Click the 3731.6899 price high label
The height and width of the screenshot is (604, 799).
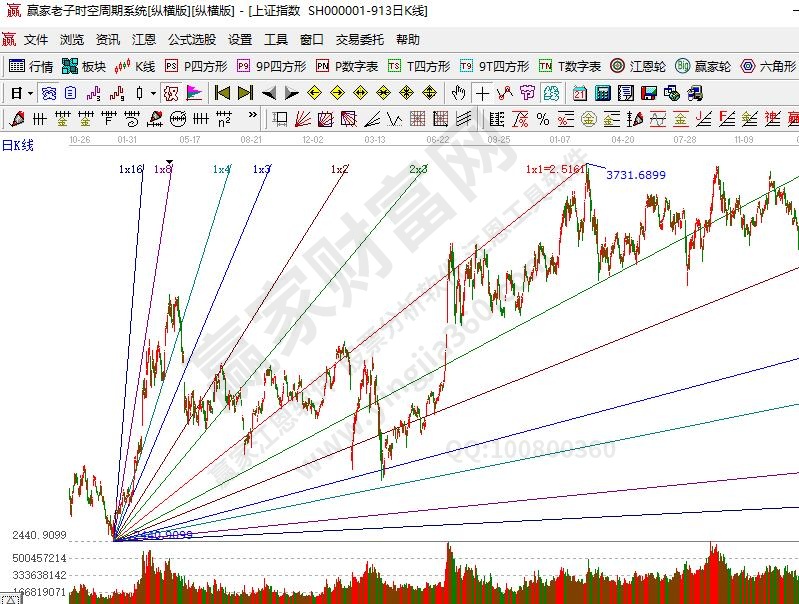(635, 175)
